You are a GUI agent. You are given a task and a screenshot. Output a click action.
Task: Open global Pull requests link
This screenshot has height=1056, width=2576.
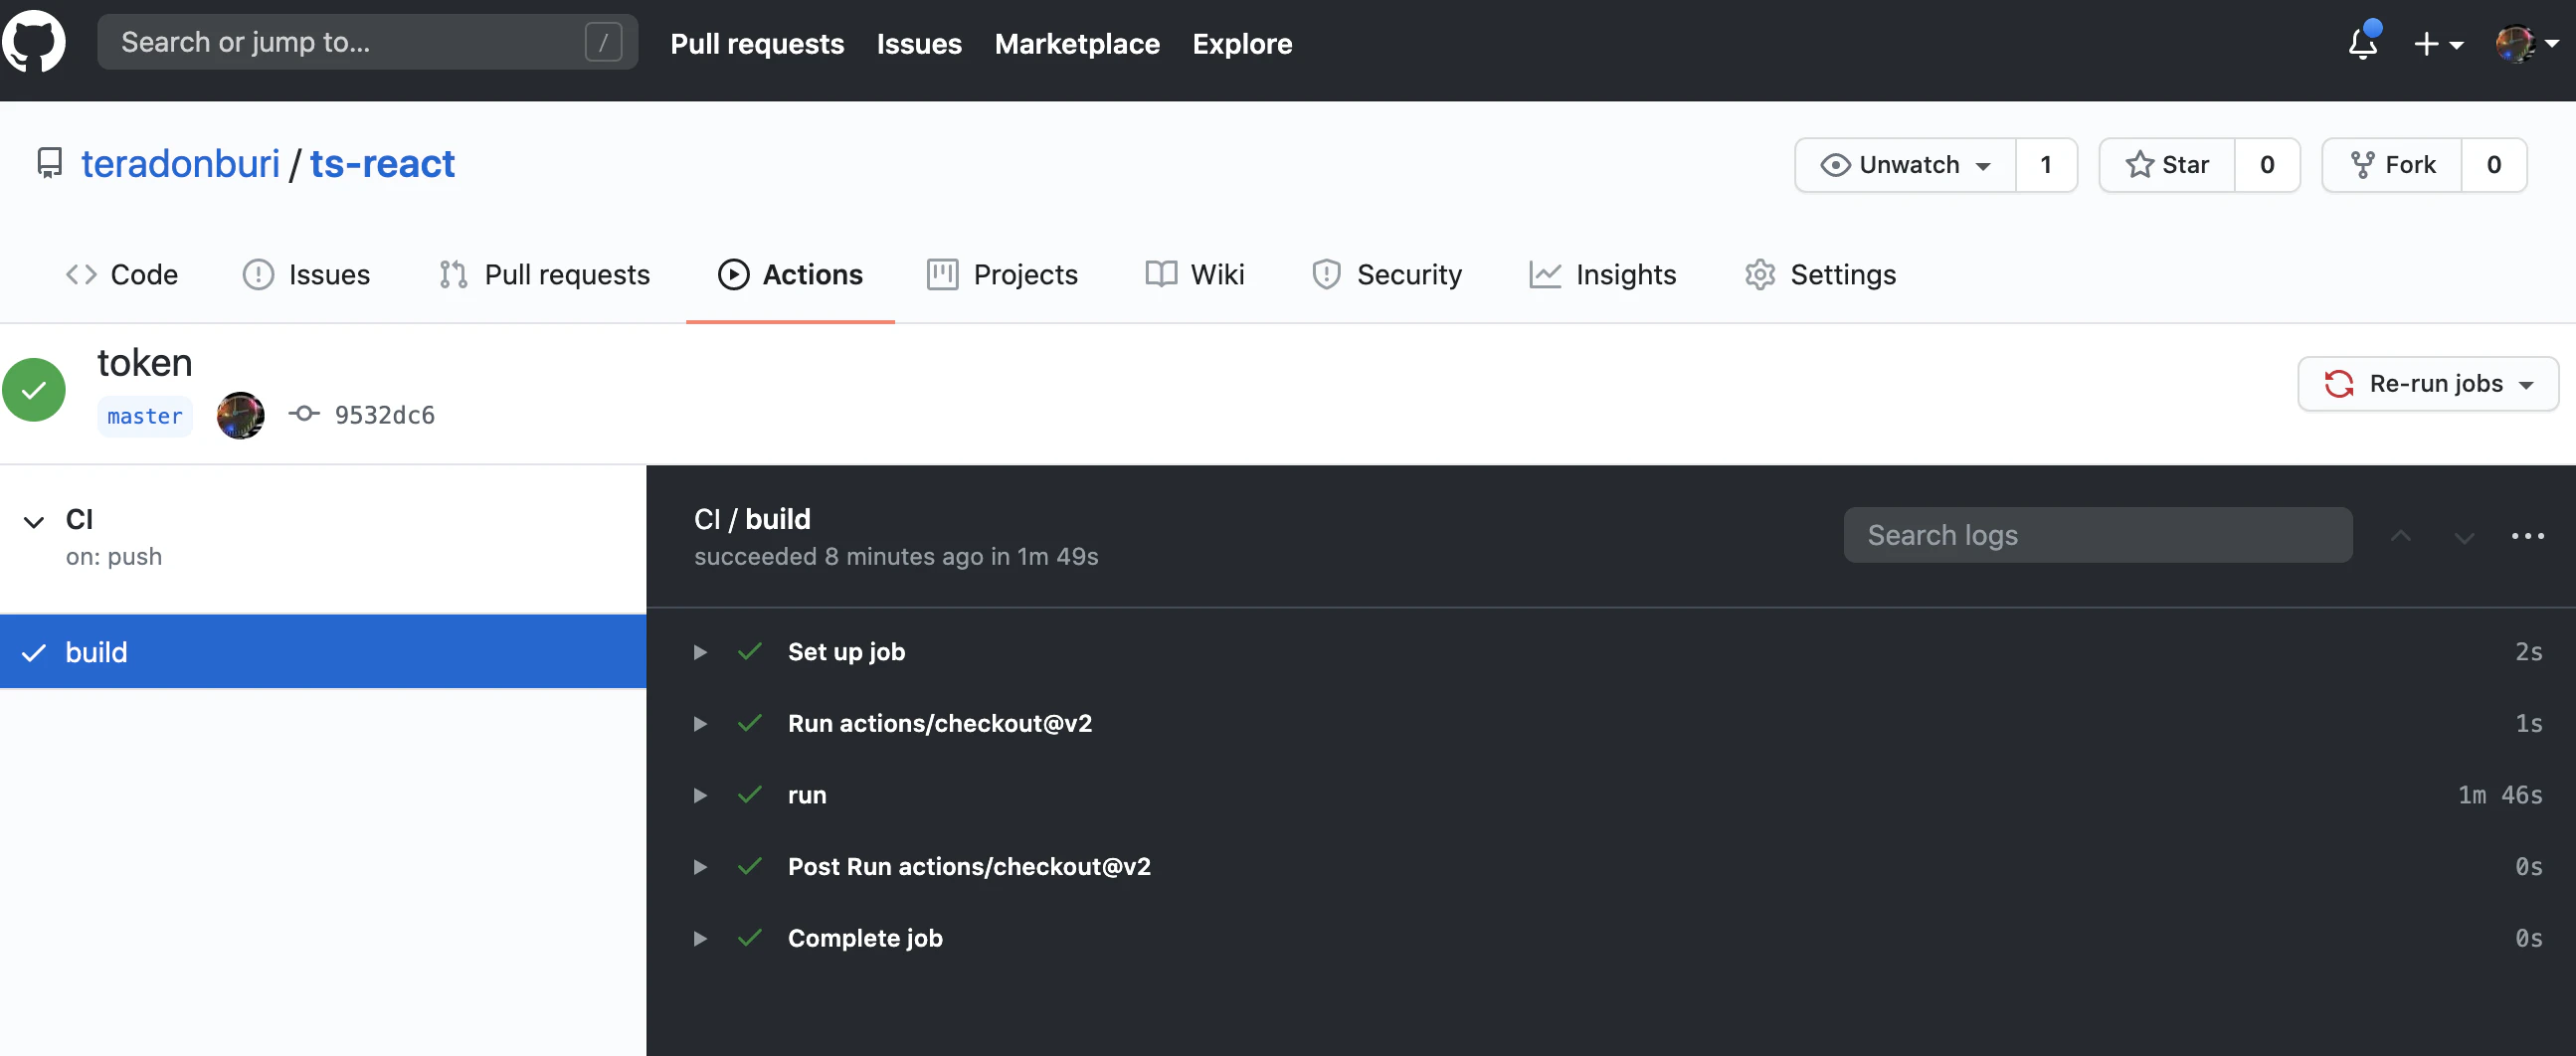[757, 44]
